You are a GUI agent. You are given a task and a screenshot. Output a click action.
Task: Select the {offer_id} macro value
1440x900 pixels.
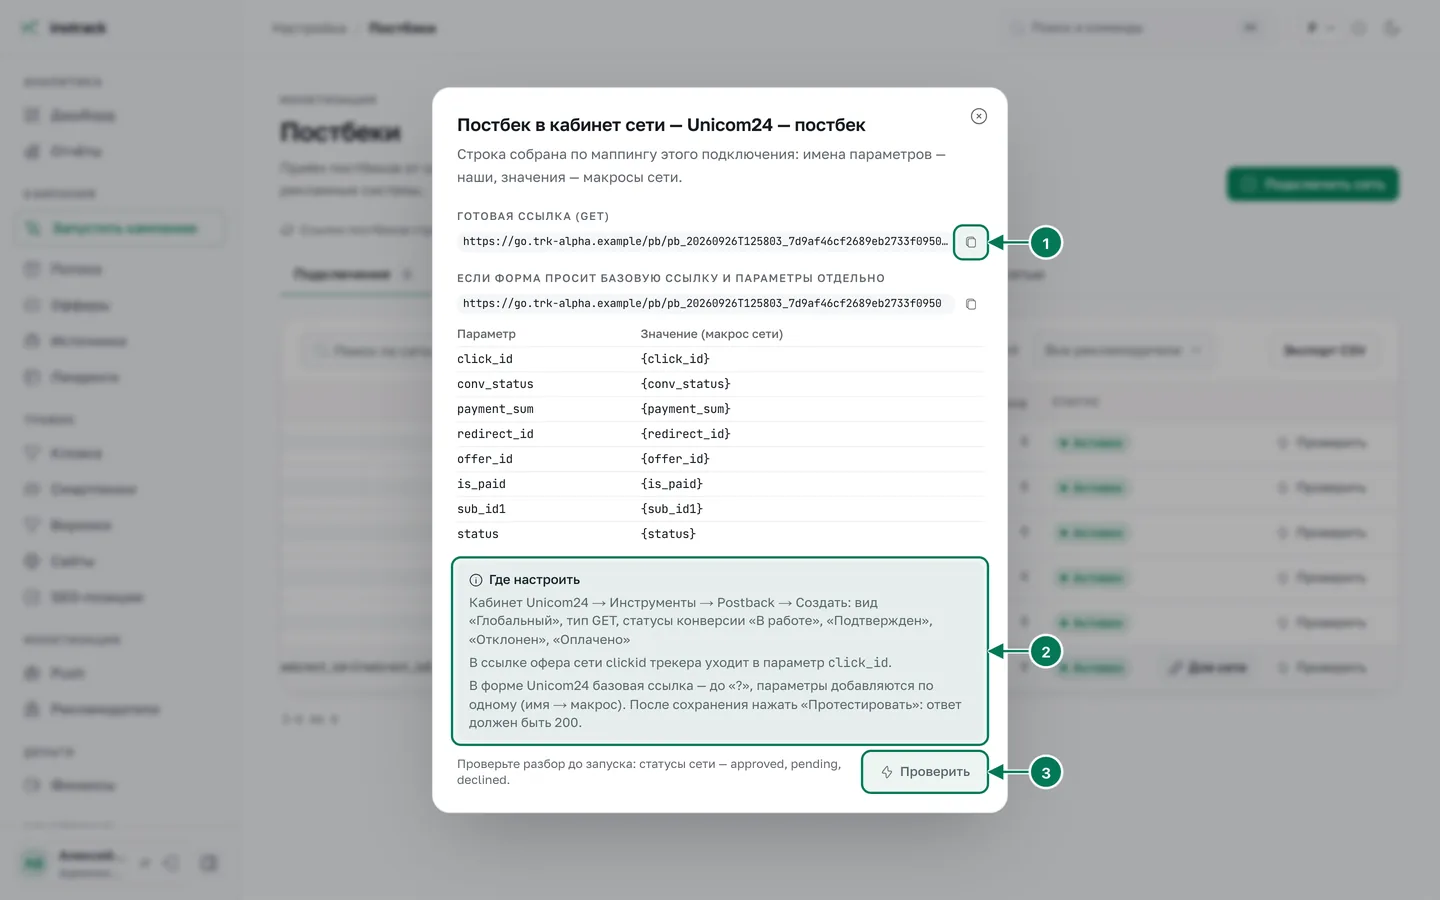point(675,459)
